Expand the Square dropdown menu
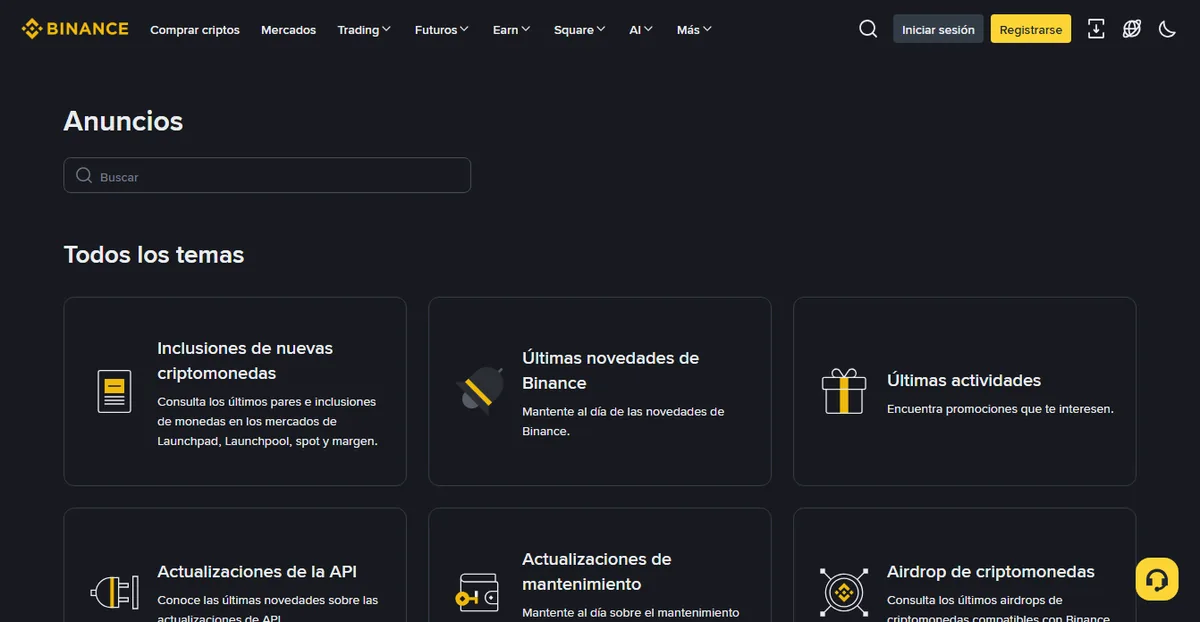 click(580, 30)
